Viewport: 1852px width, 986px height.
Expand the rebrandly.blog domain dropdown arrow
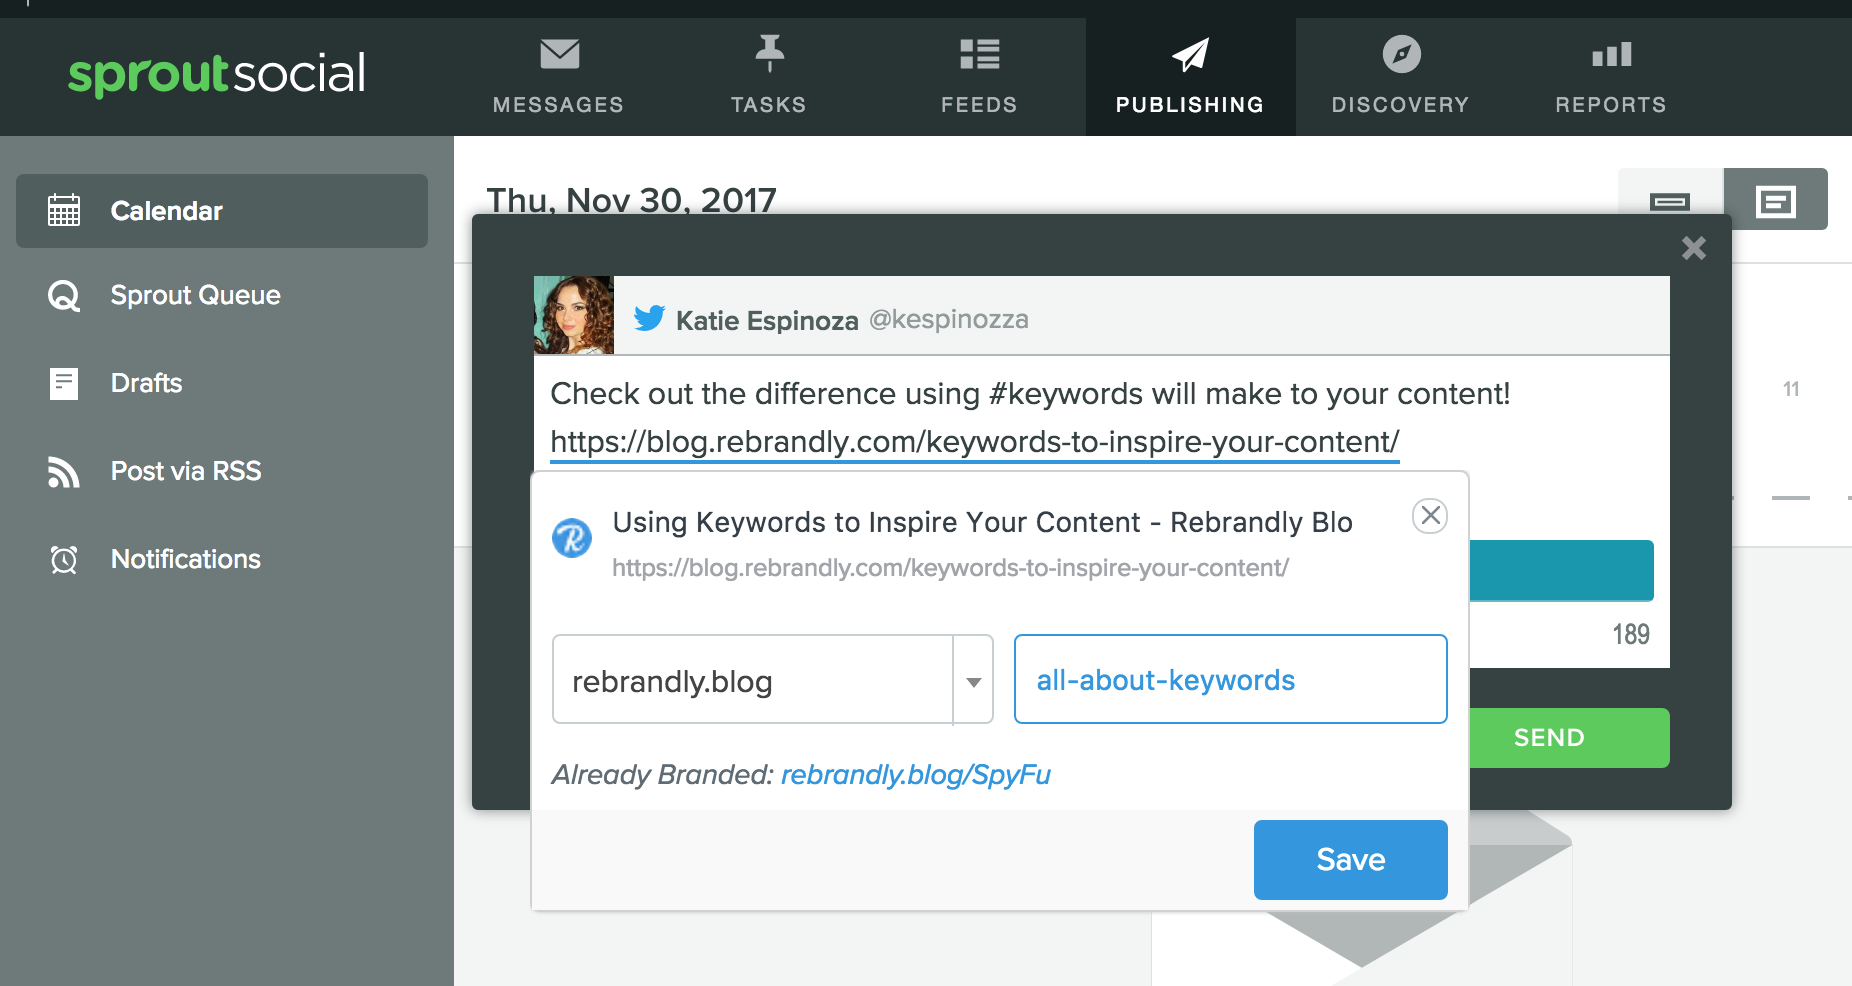(x=973, y=682)
